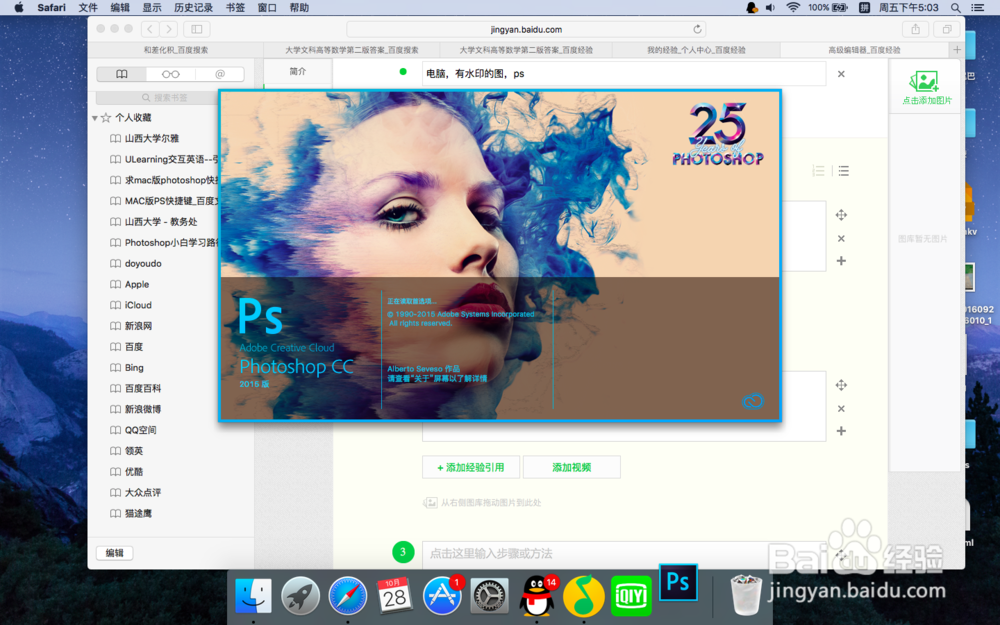Collapse the 个人收藏 disclosure triangle
The width and height of the screenshot is (1000, 625).
tap(95, 117)
